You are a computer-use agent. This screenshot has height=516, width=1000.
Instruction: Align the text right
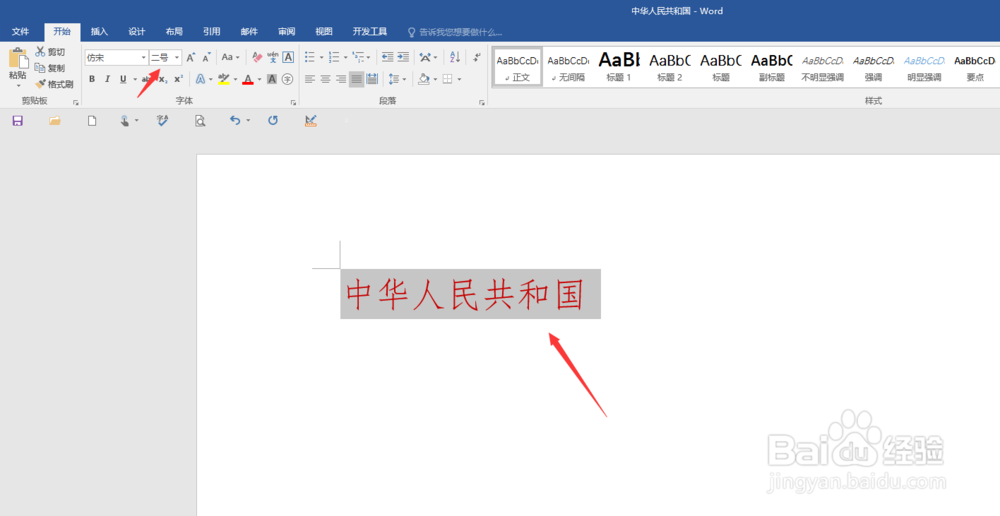(x=341, y=79)
